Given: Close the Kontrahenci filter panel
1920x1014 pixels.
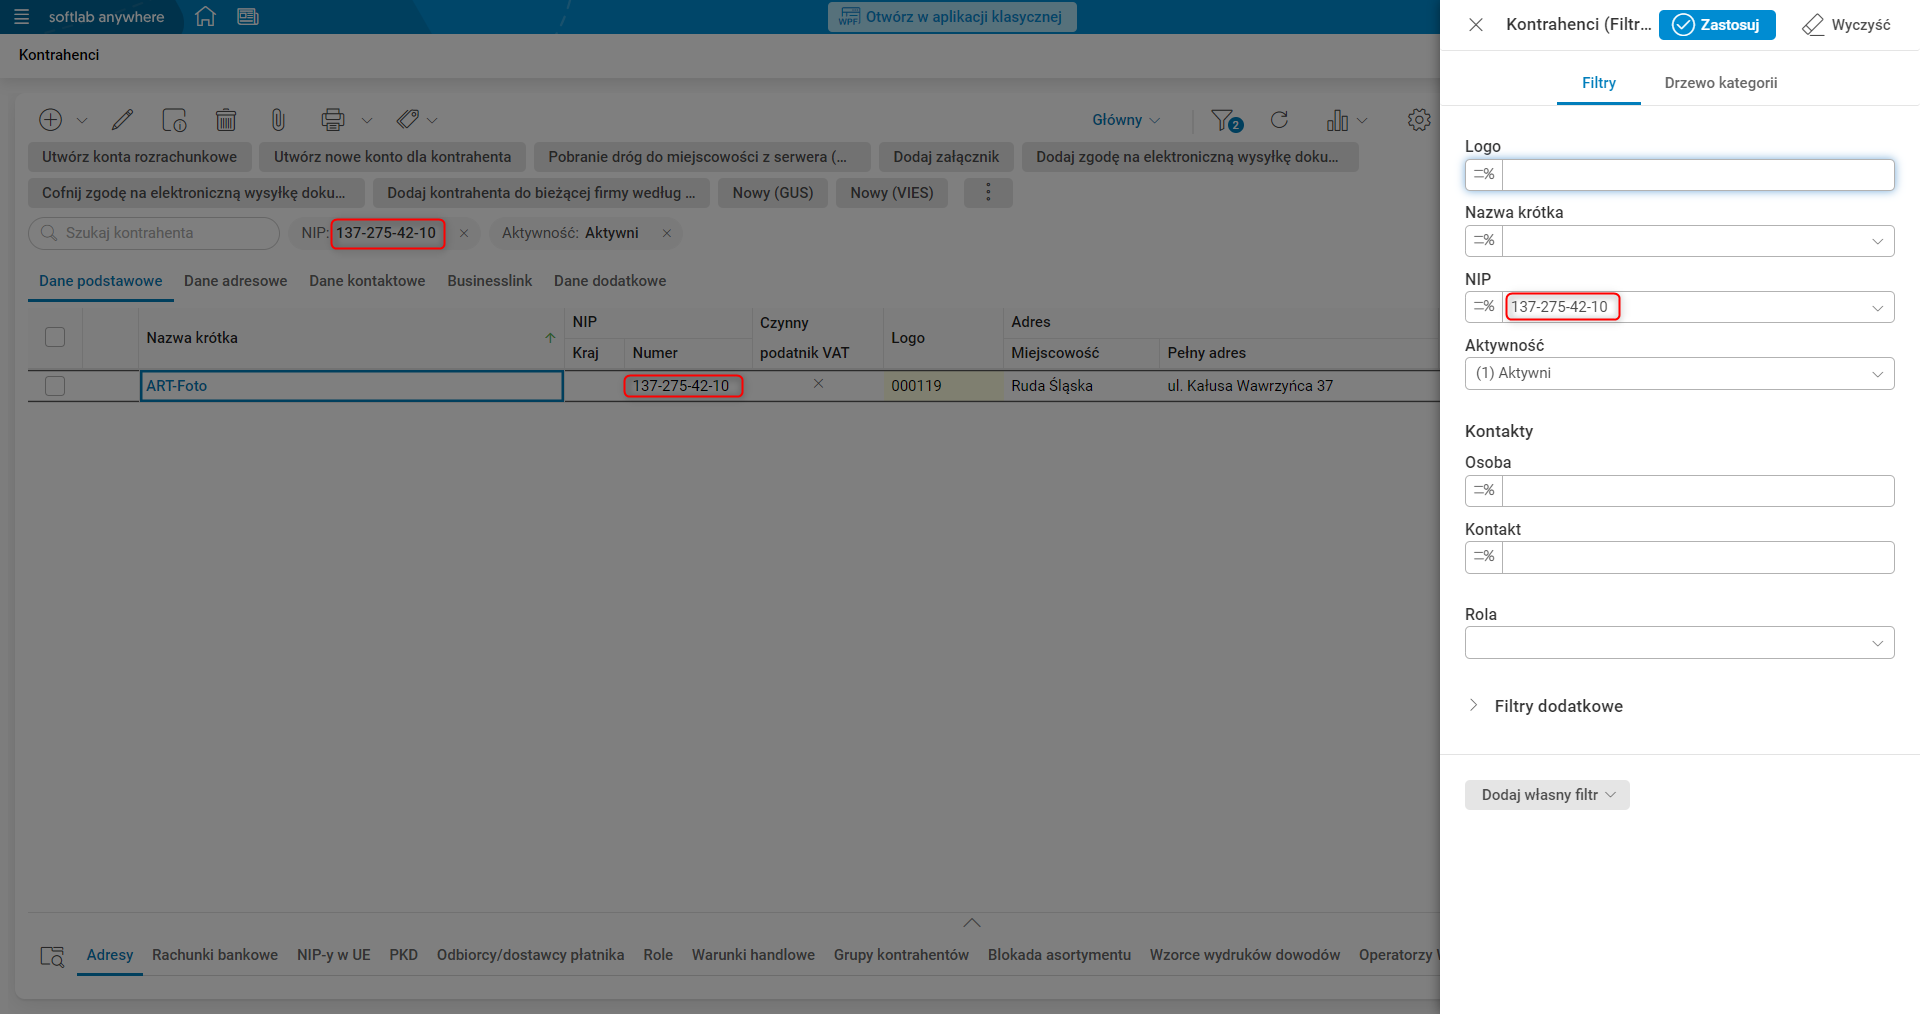Looking at the screenshot, I should 1476,25.
